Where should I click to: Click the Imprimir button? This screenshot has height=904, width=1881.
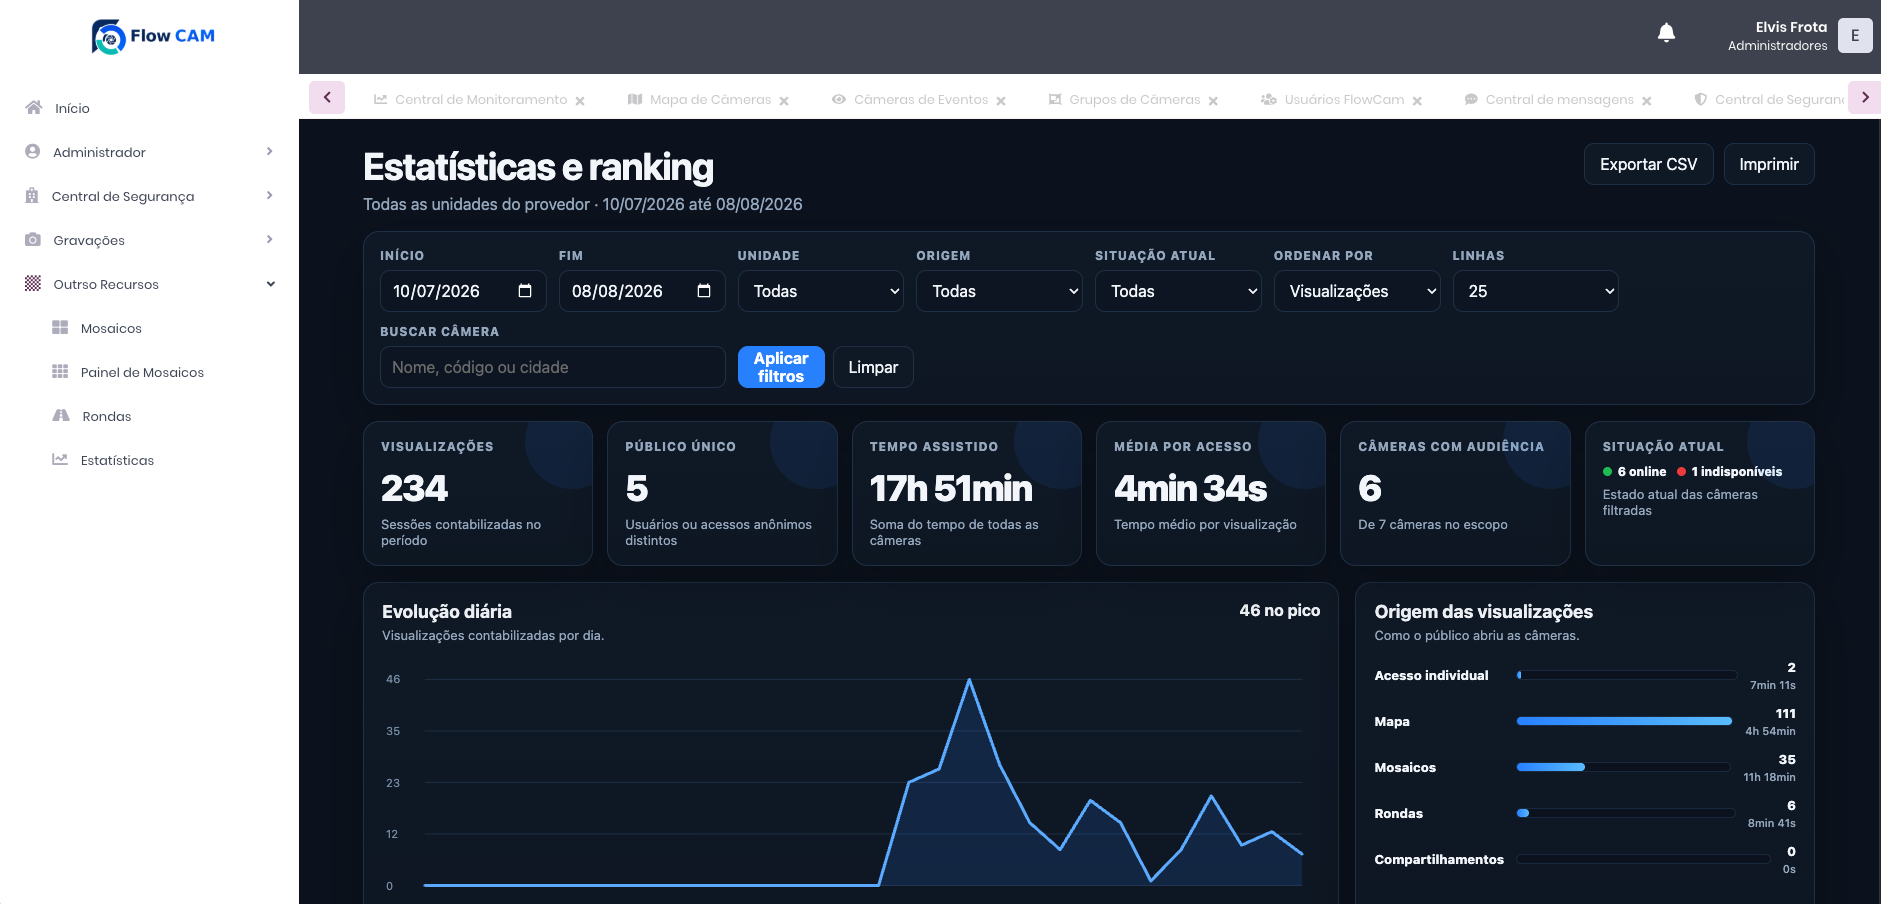1769,164
